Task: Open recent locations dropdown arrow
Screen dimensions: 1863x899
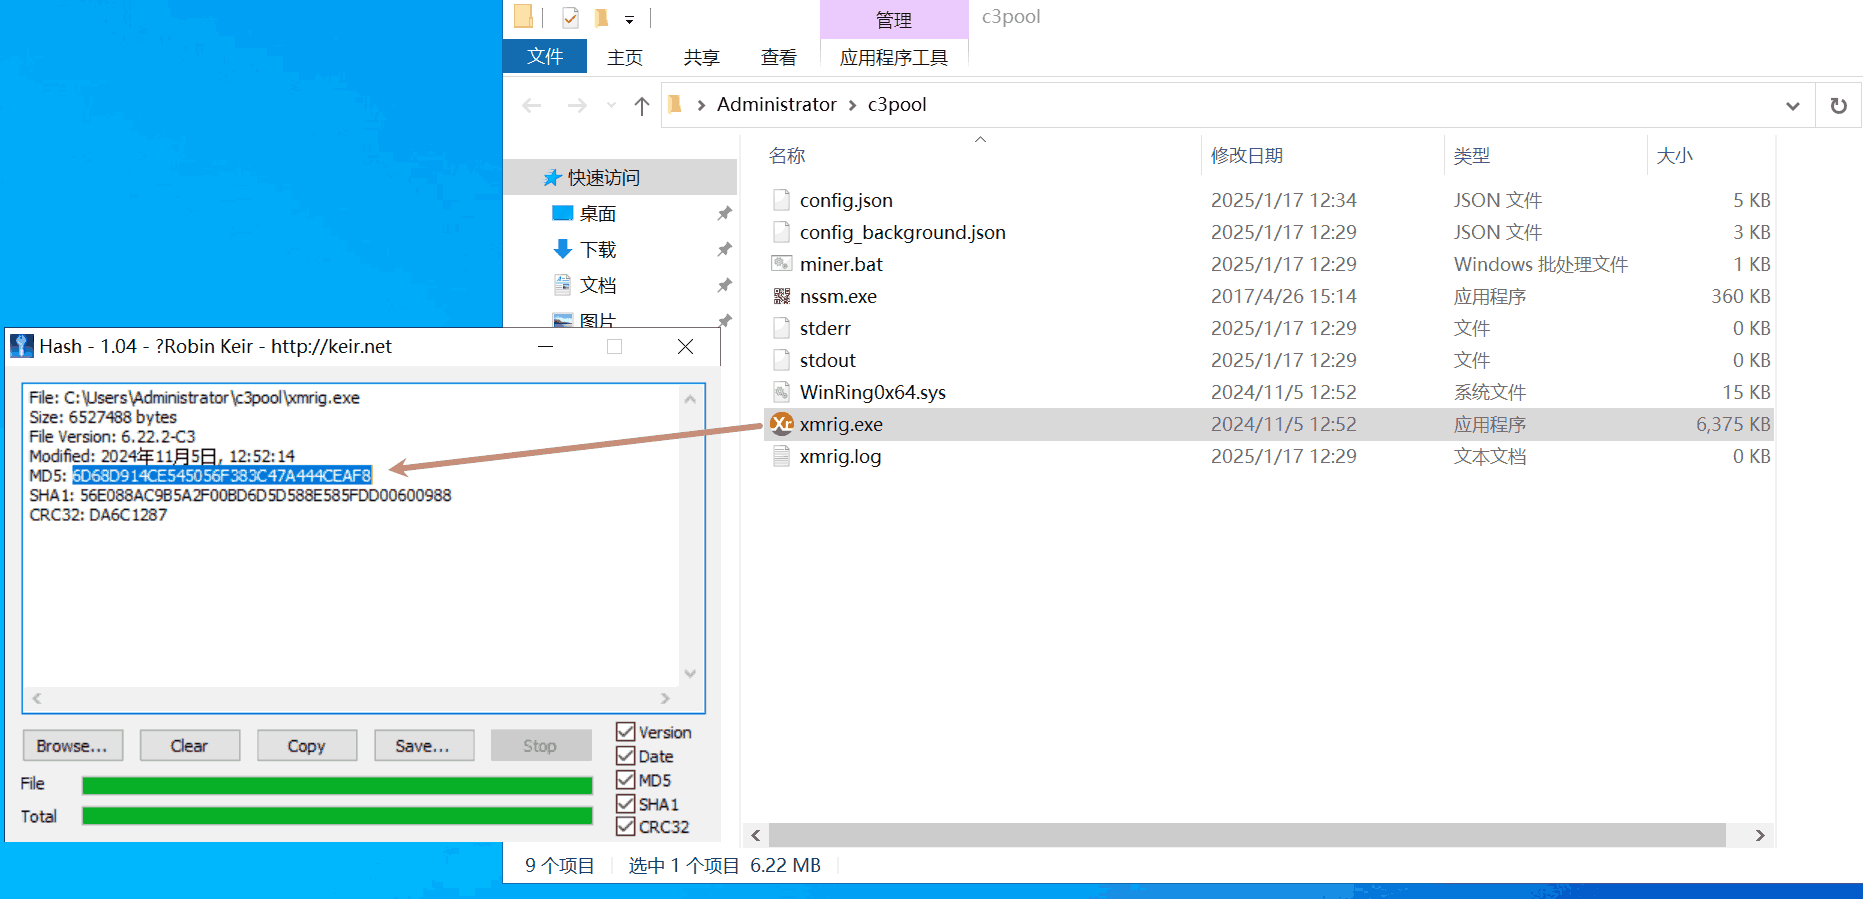Action: click(x=611, y=105)
